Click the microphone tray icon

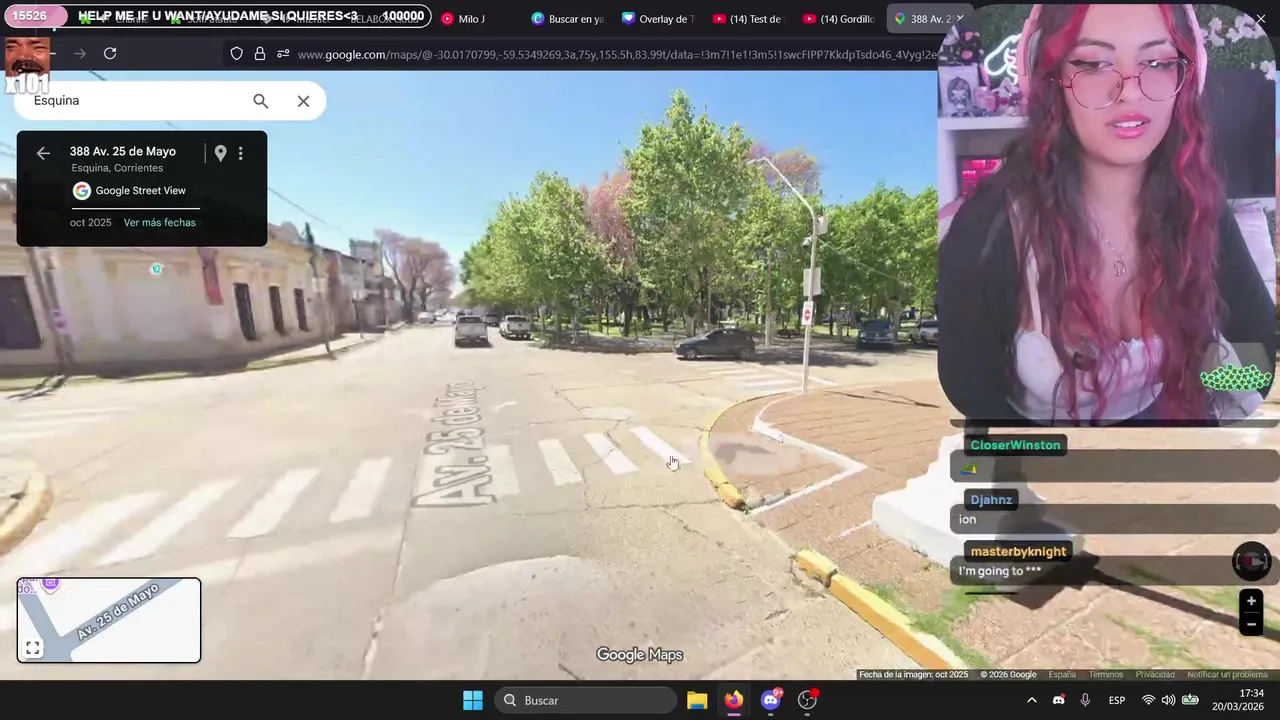tap(1085, 700)
